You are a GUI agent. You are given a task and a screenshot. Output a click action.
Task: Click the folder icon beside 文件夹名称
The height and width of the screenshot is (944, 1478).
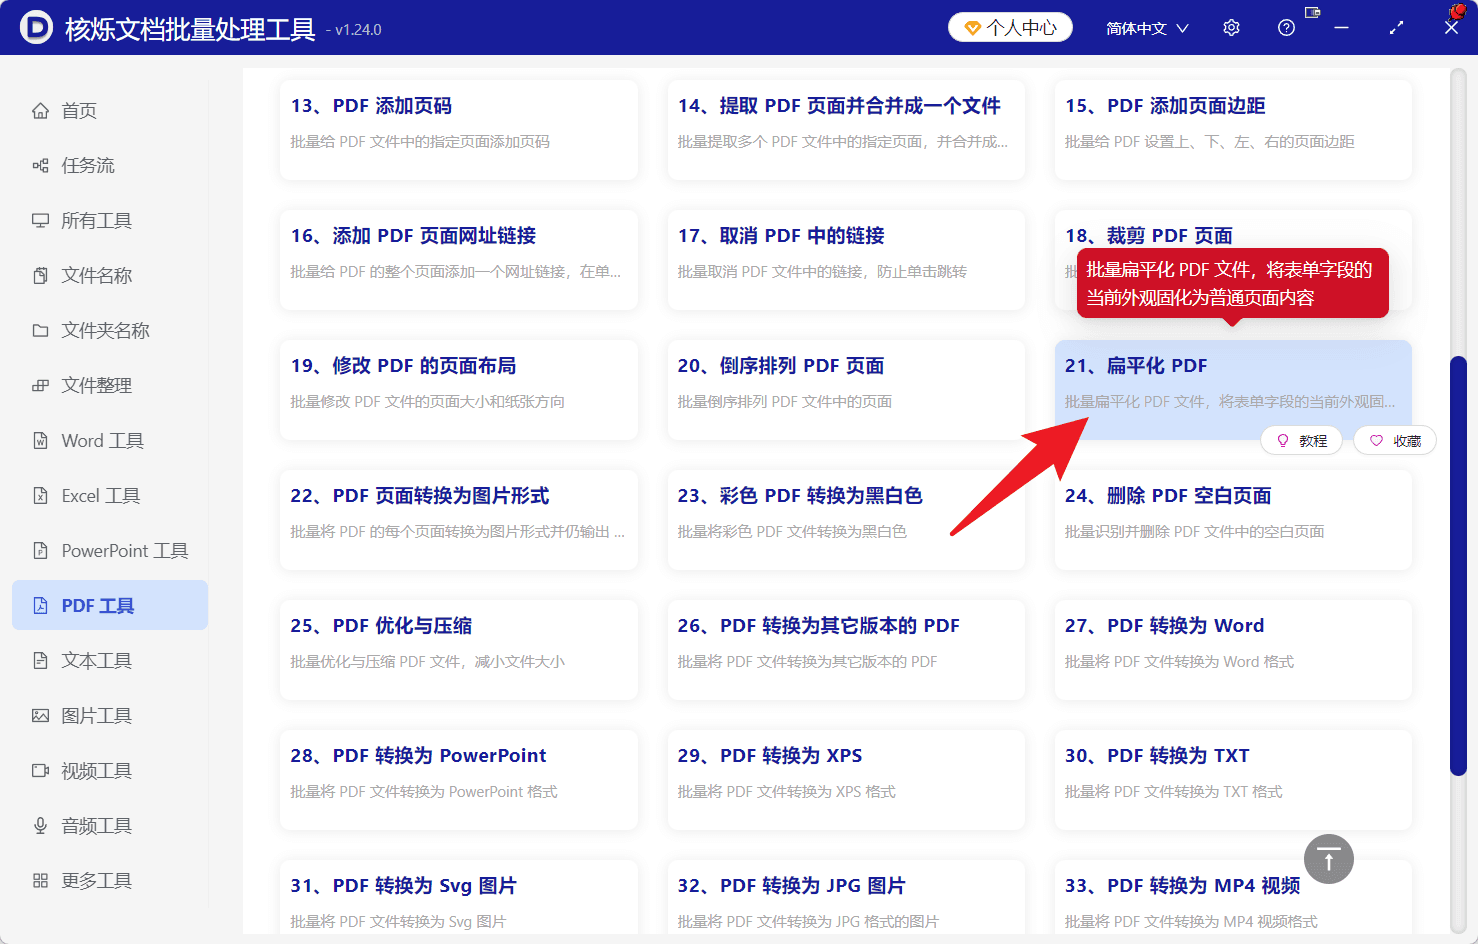point(40,331)
